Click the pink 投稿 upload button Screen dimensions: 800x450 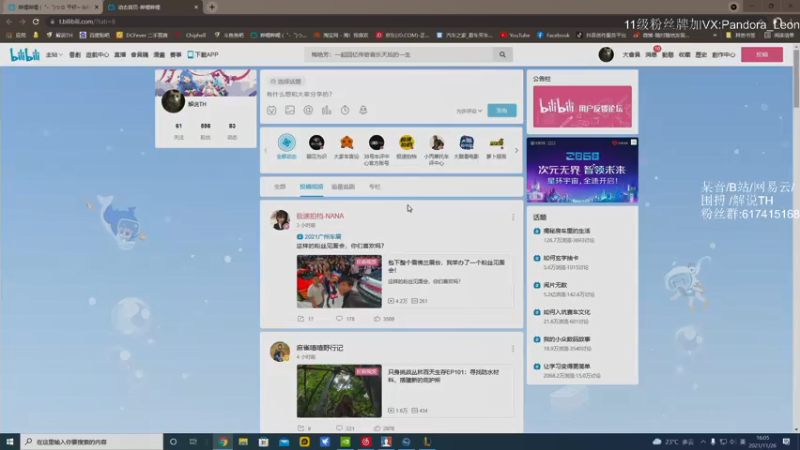(762, 55)
